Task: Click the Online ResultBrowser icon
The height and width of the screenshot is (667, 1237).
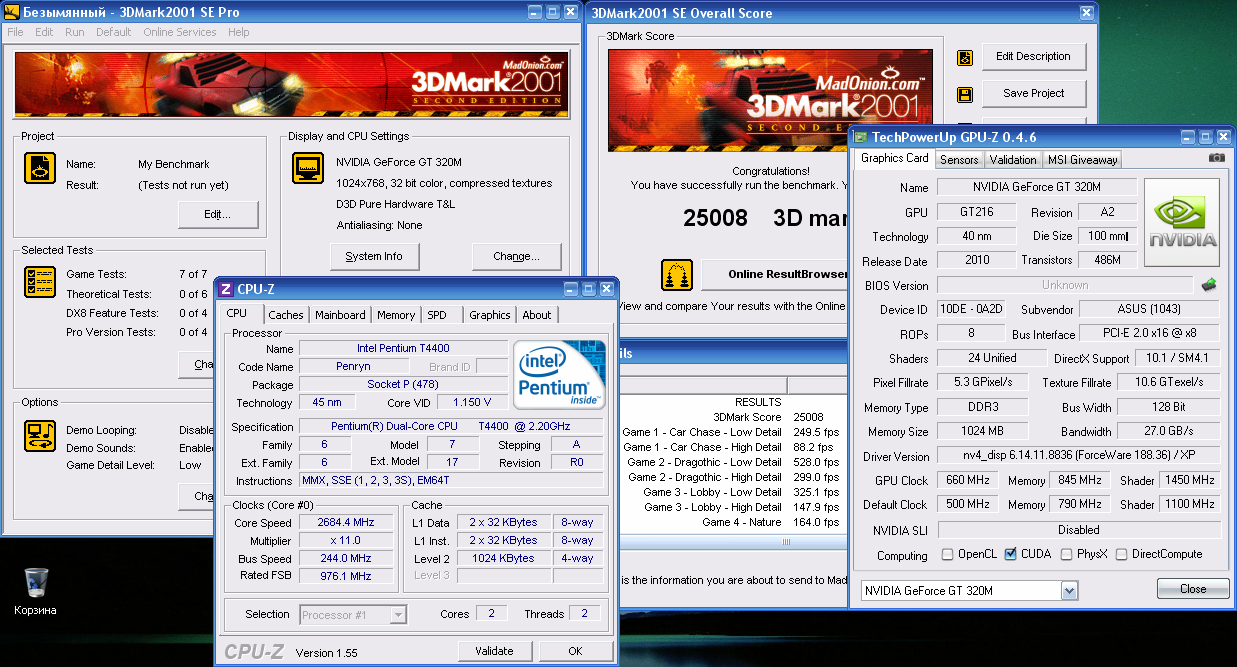Action: 677,274
